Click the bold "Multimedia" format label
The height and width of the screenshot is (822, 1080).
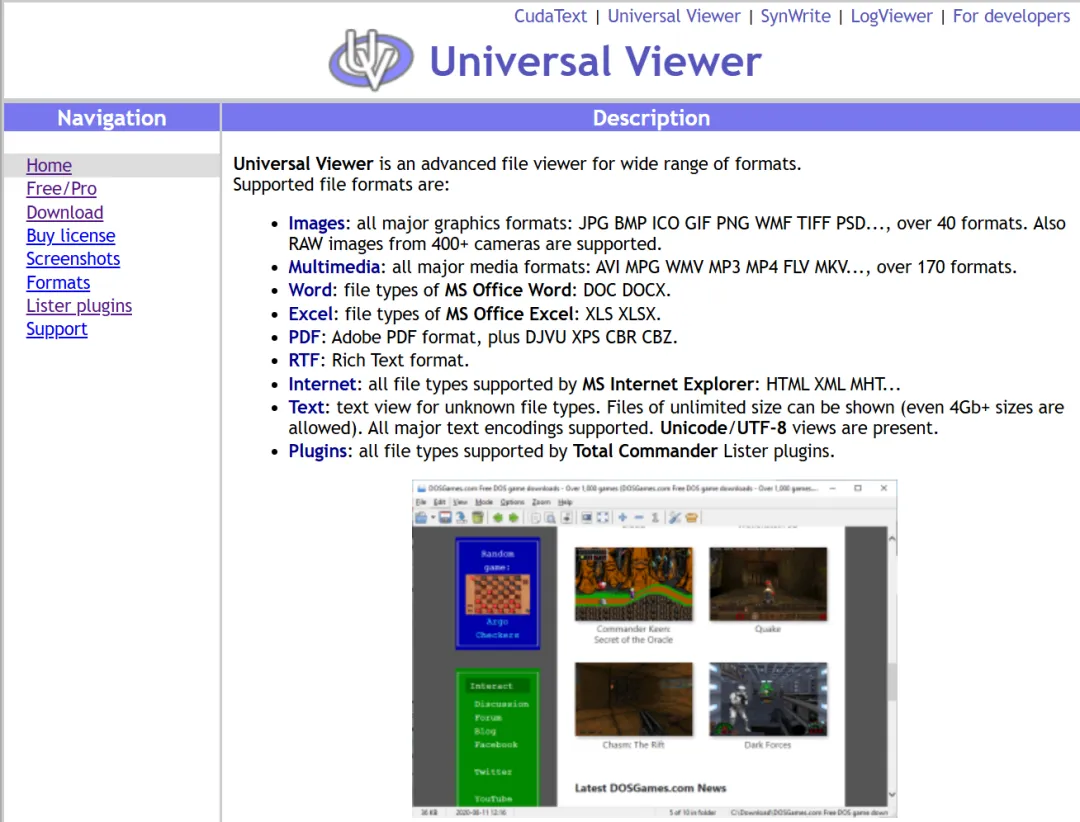(x=334, y=267)
